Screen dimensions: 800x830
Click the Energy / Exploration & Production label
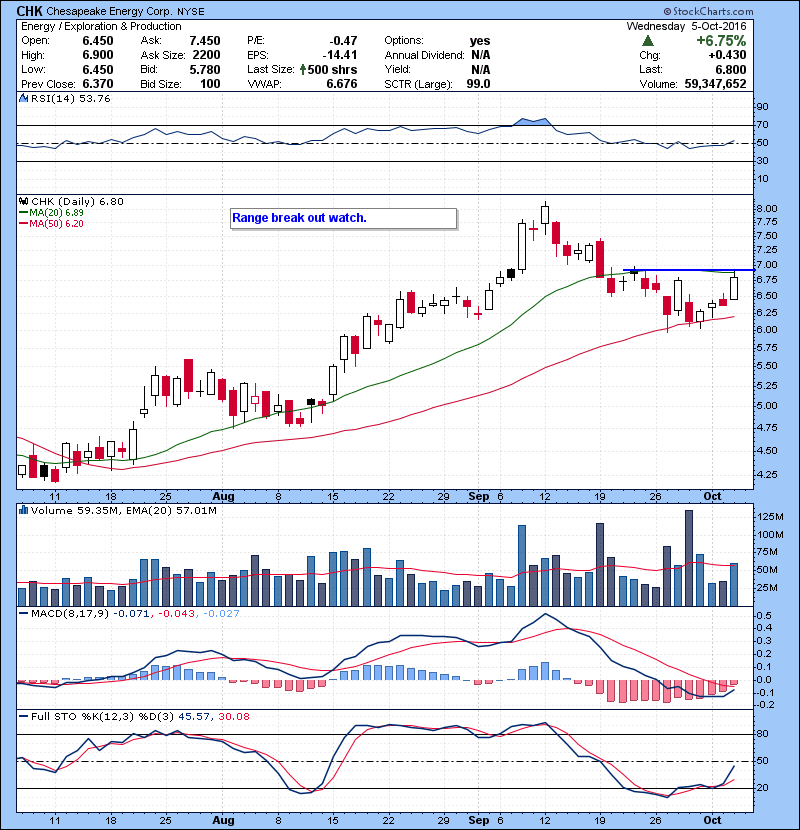coord(101,26)
